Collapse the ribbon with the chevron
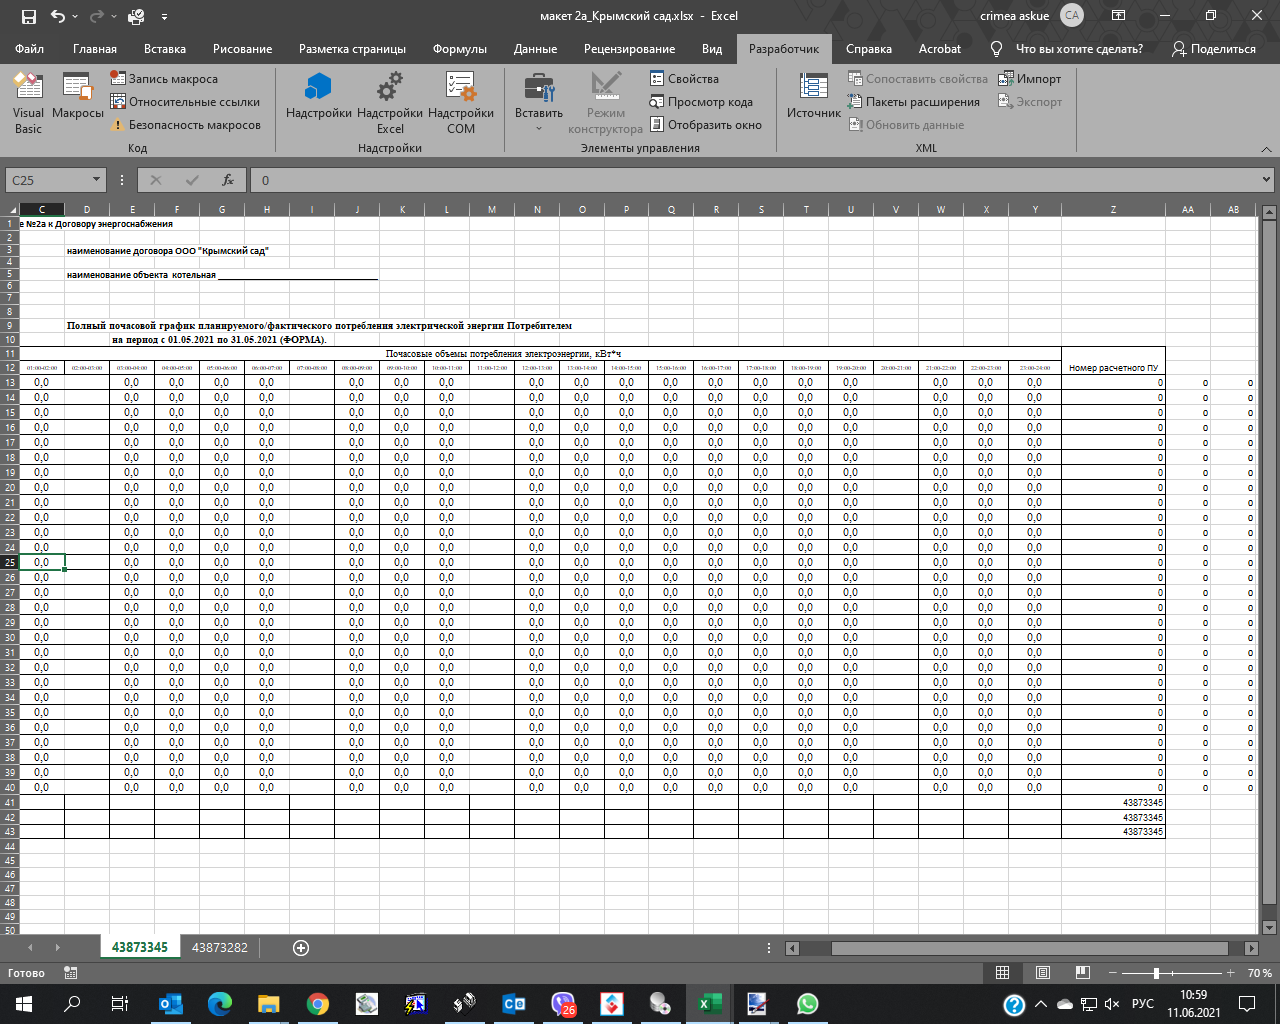The height and width of the screenshot is (1024, 1280). [1266, 149]
